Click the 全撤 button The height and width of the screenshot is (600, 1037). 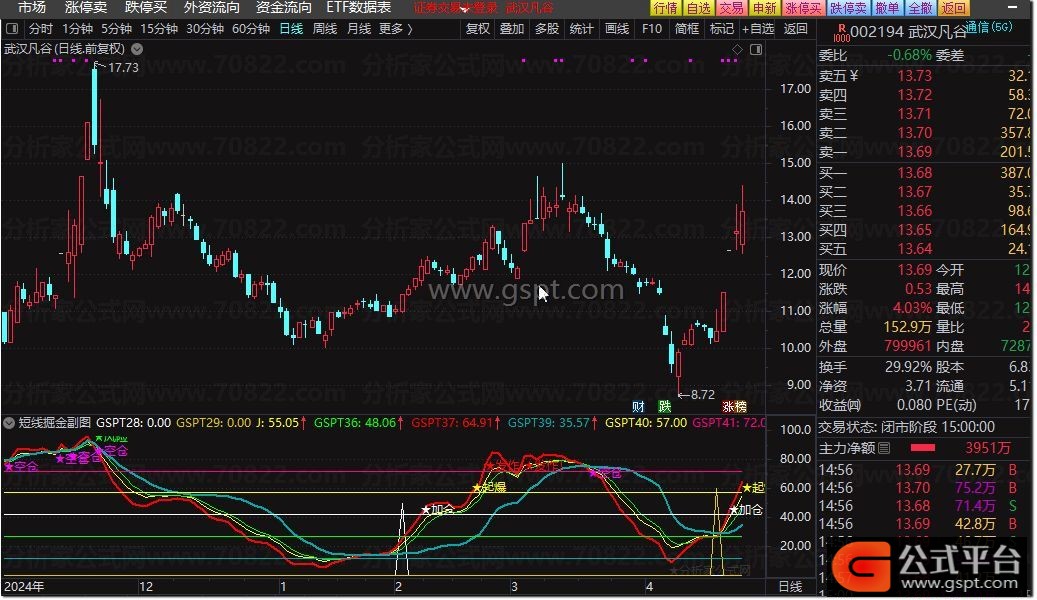(920, 8)
